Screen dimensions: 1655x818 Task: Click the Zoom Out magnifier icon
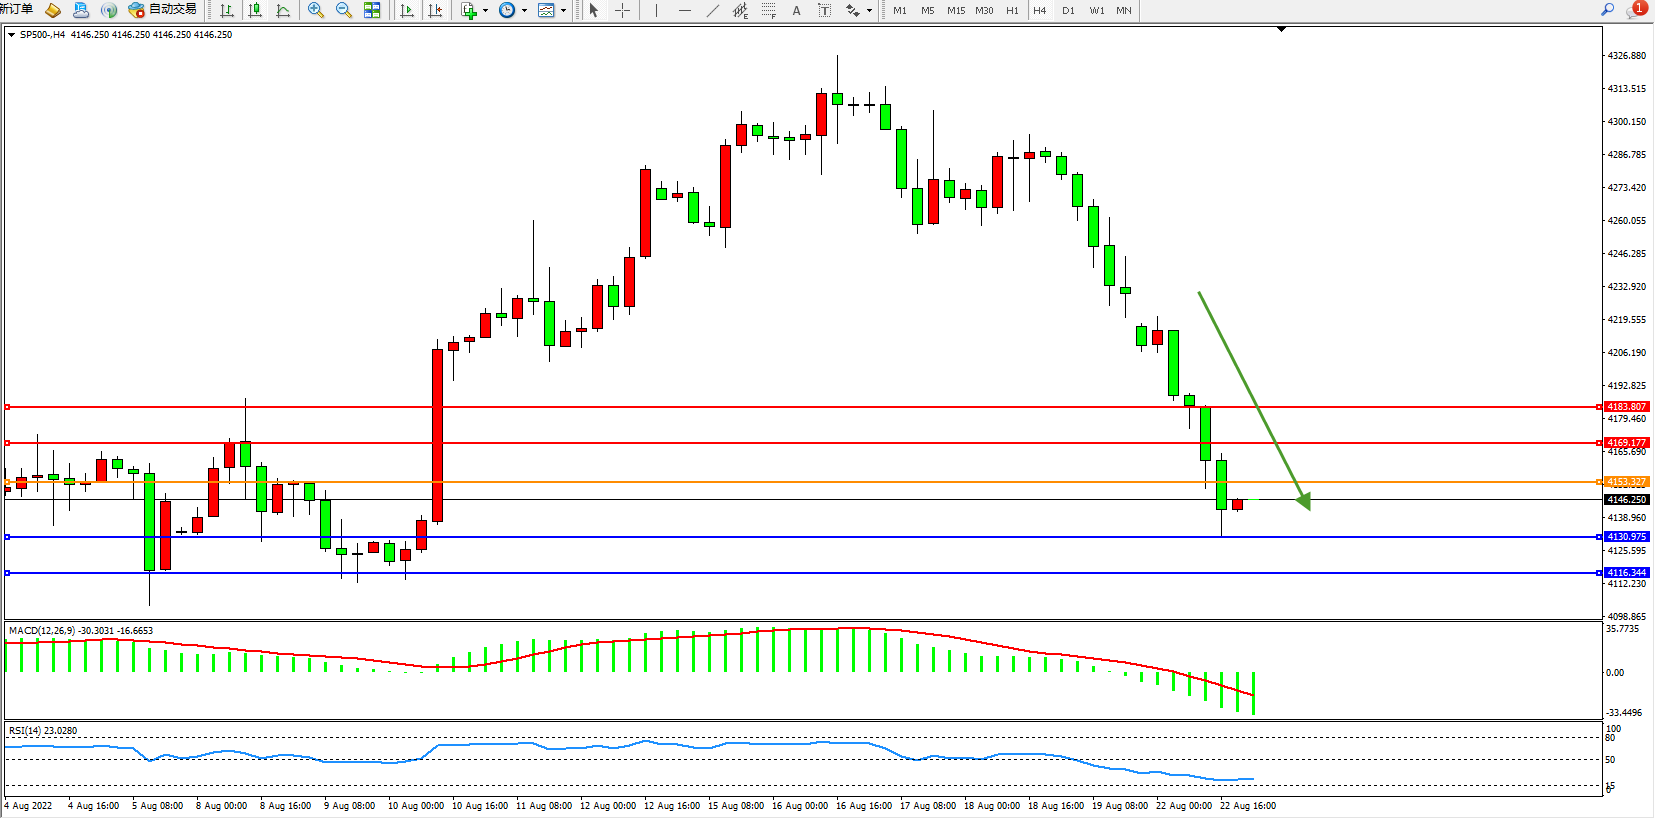coord(344,10)
